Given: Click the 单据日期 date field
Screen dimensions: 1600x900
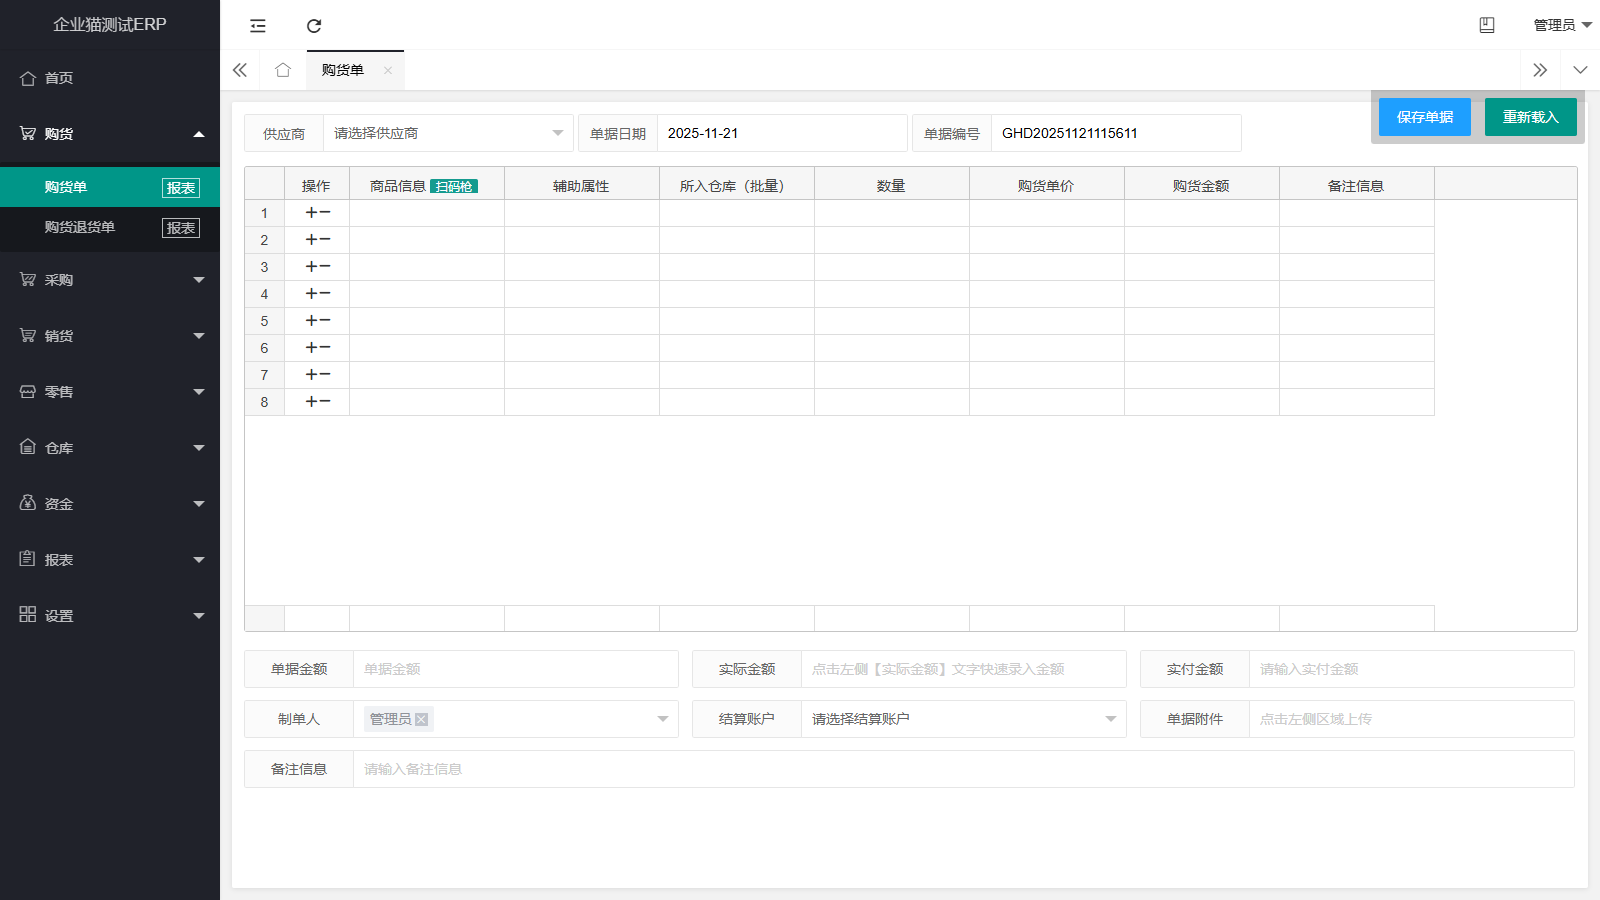Looking at the screenshot, I should [x=781, y=133].
